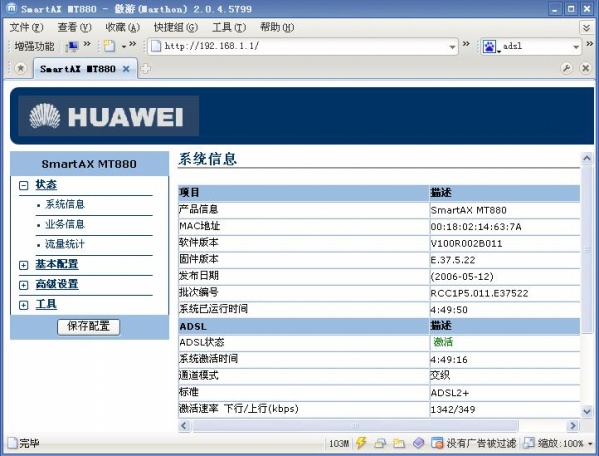Viewport: 599px width, 456px height.
Task: Click the Maxthon app icon in title bar
Action: click(11, 8)
